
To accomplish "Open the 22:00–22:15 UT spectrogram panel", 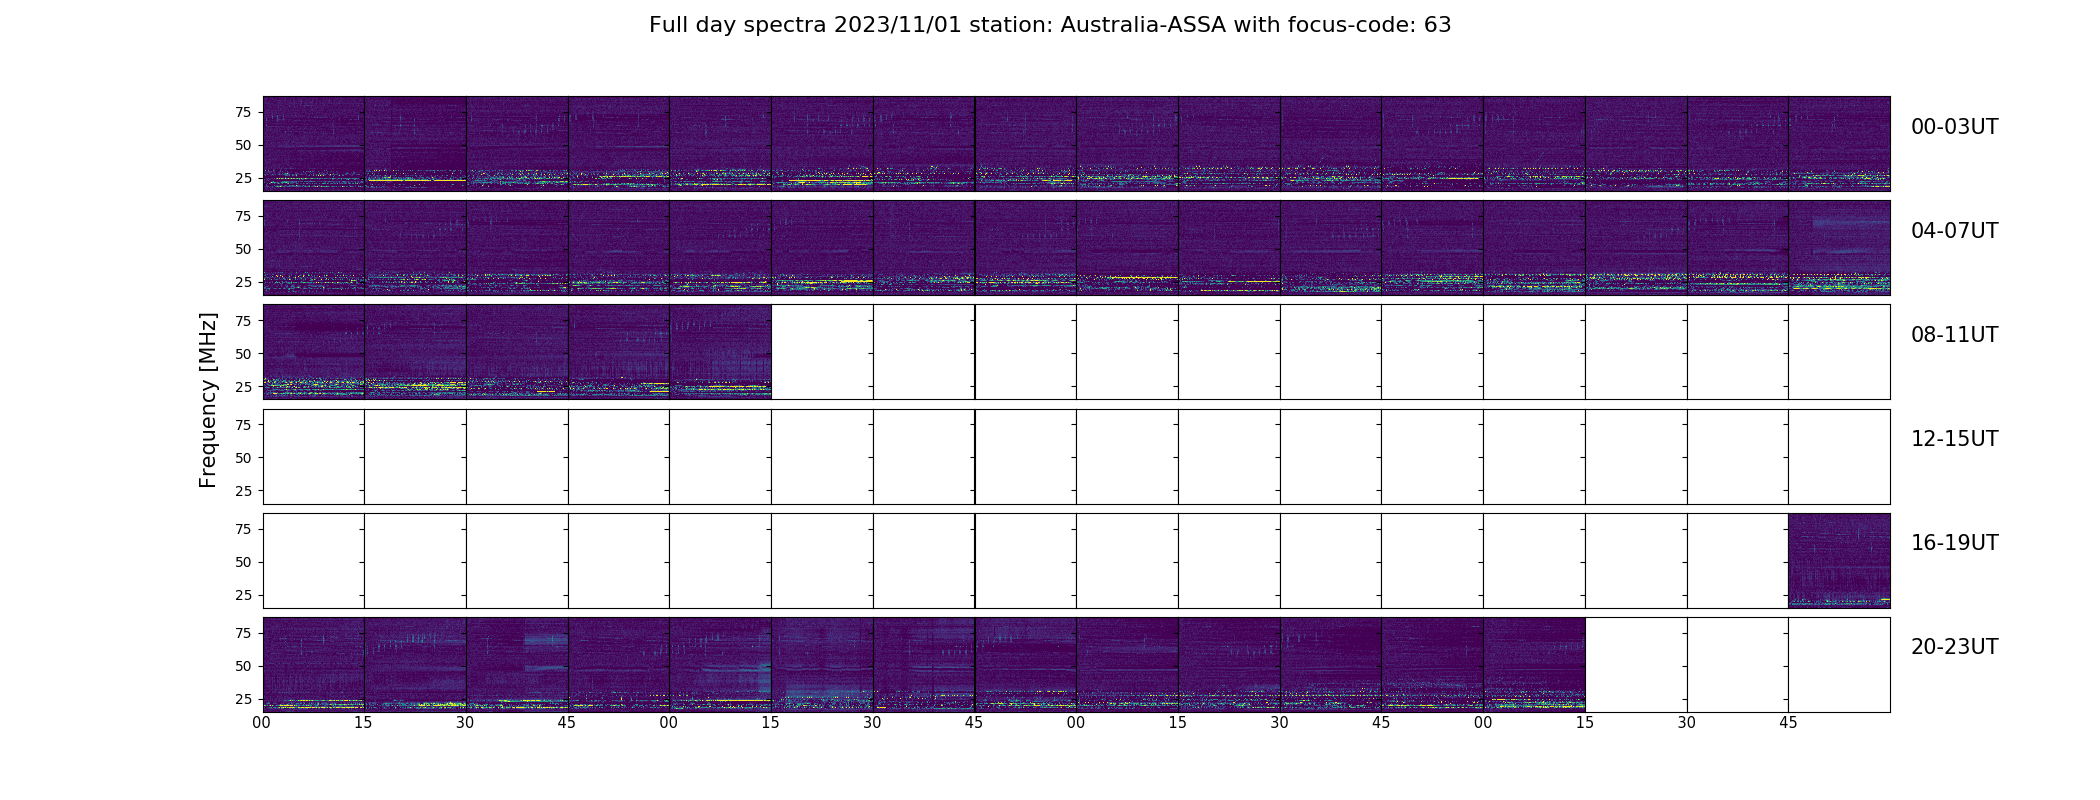I will pos(1127,665).
